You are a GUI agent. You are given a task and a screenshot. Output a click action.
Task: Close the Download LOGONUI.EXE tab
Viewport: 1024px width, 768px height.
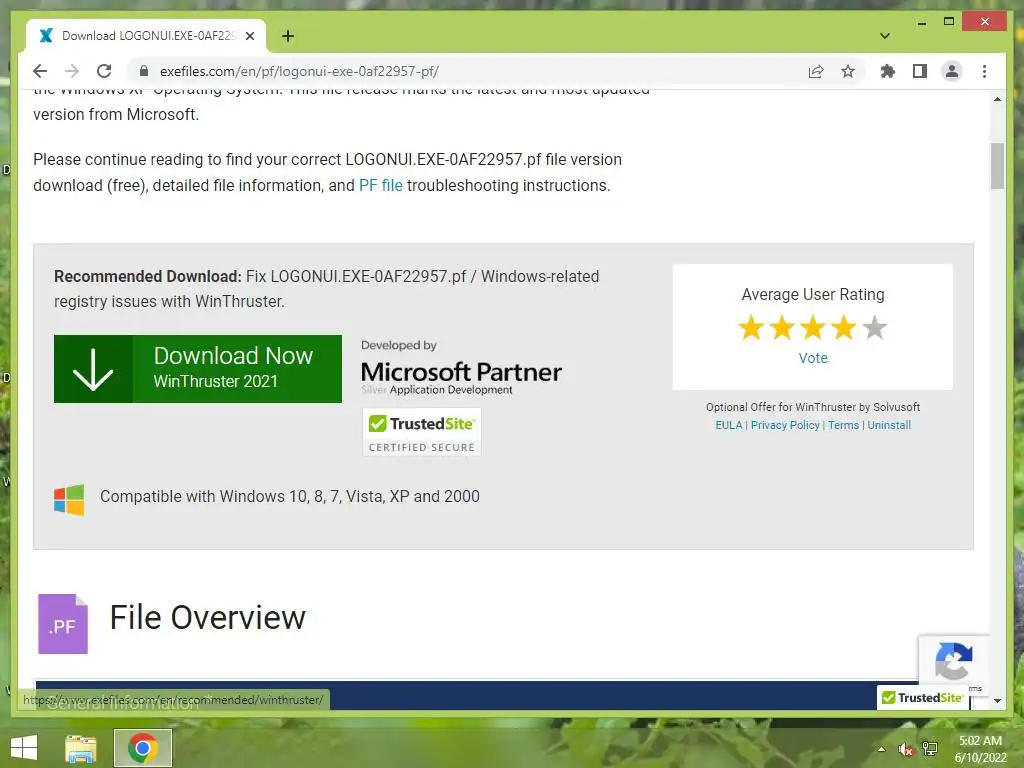coord(249,36)
